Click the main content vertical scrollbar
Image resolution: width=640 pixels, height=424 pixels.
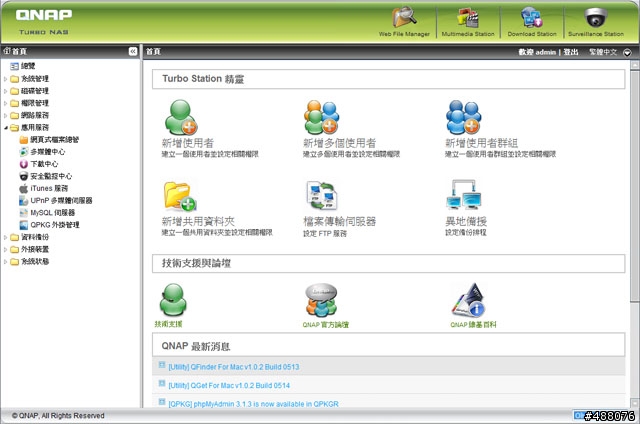[635, 186]
